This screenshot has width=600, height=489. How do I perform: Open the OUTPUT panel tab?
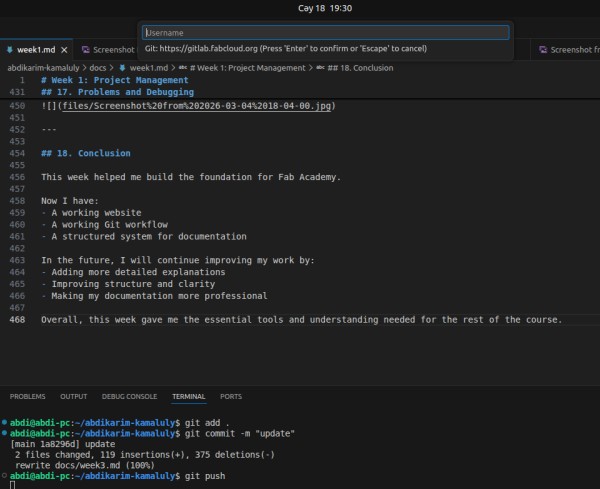[x=73, y=396]
